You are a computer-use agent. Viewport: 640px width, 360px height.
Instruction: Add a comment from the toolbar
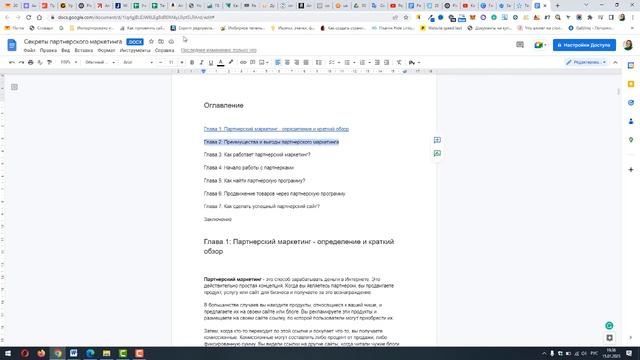pos(253,62)
